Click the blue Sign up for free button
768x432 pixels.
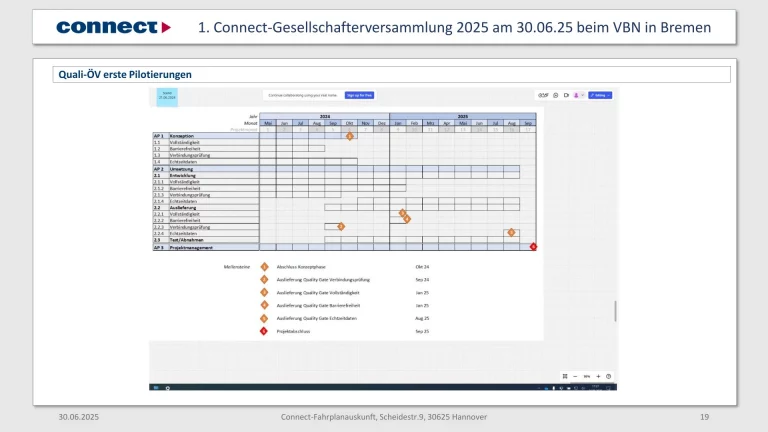pyautogui.click(x=359, y=95)
